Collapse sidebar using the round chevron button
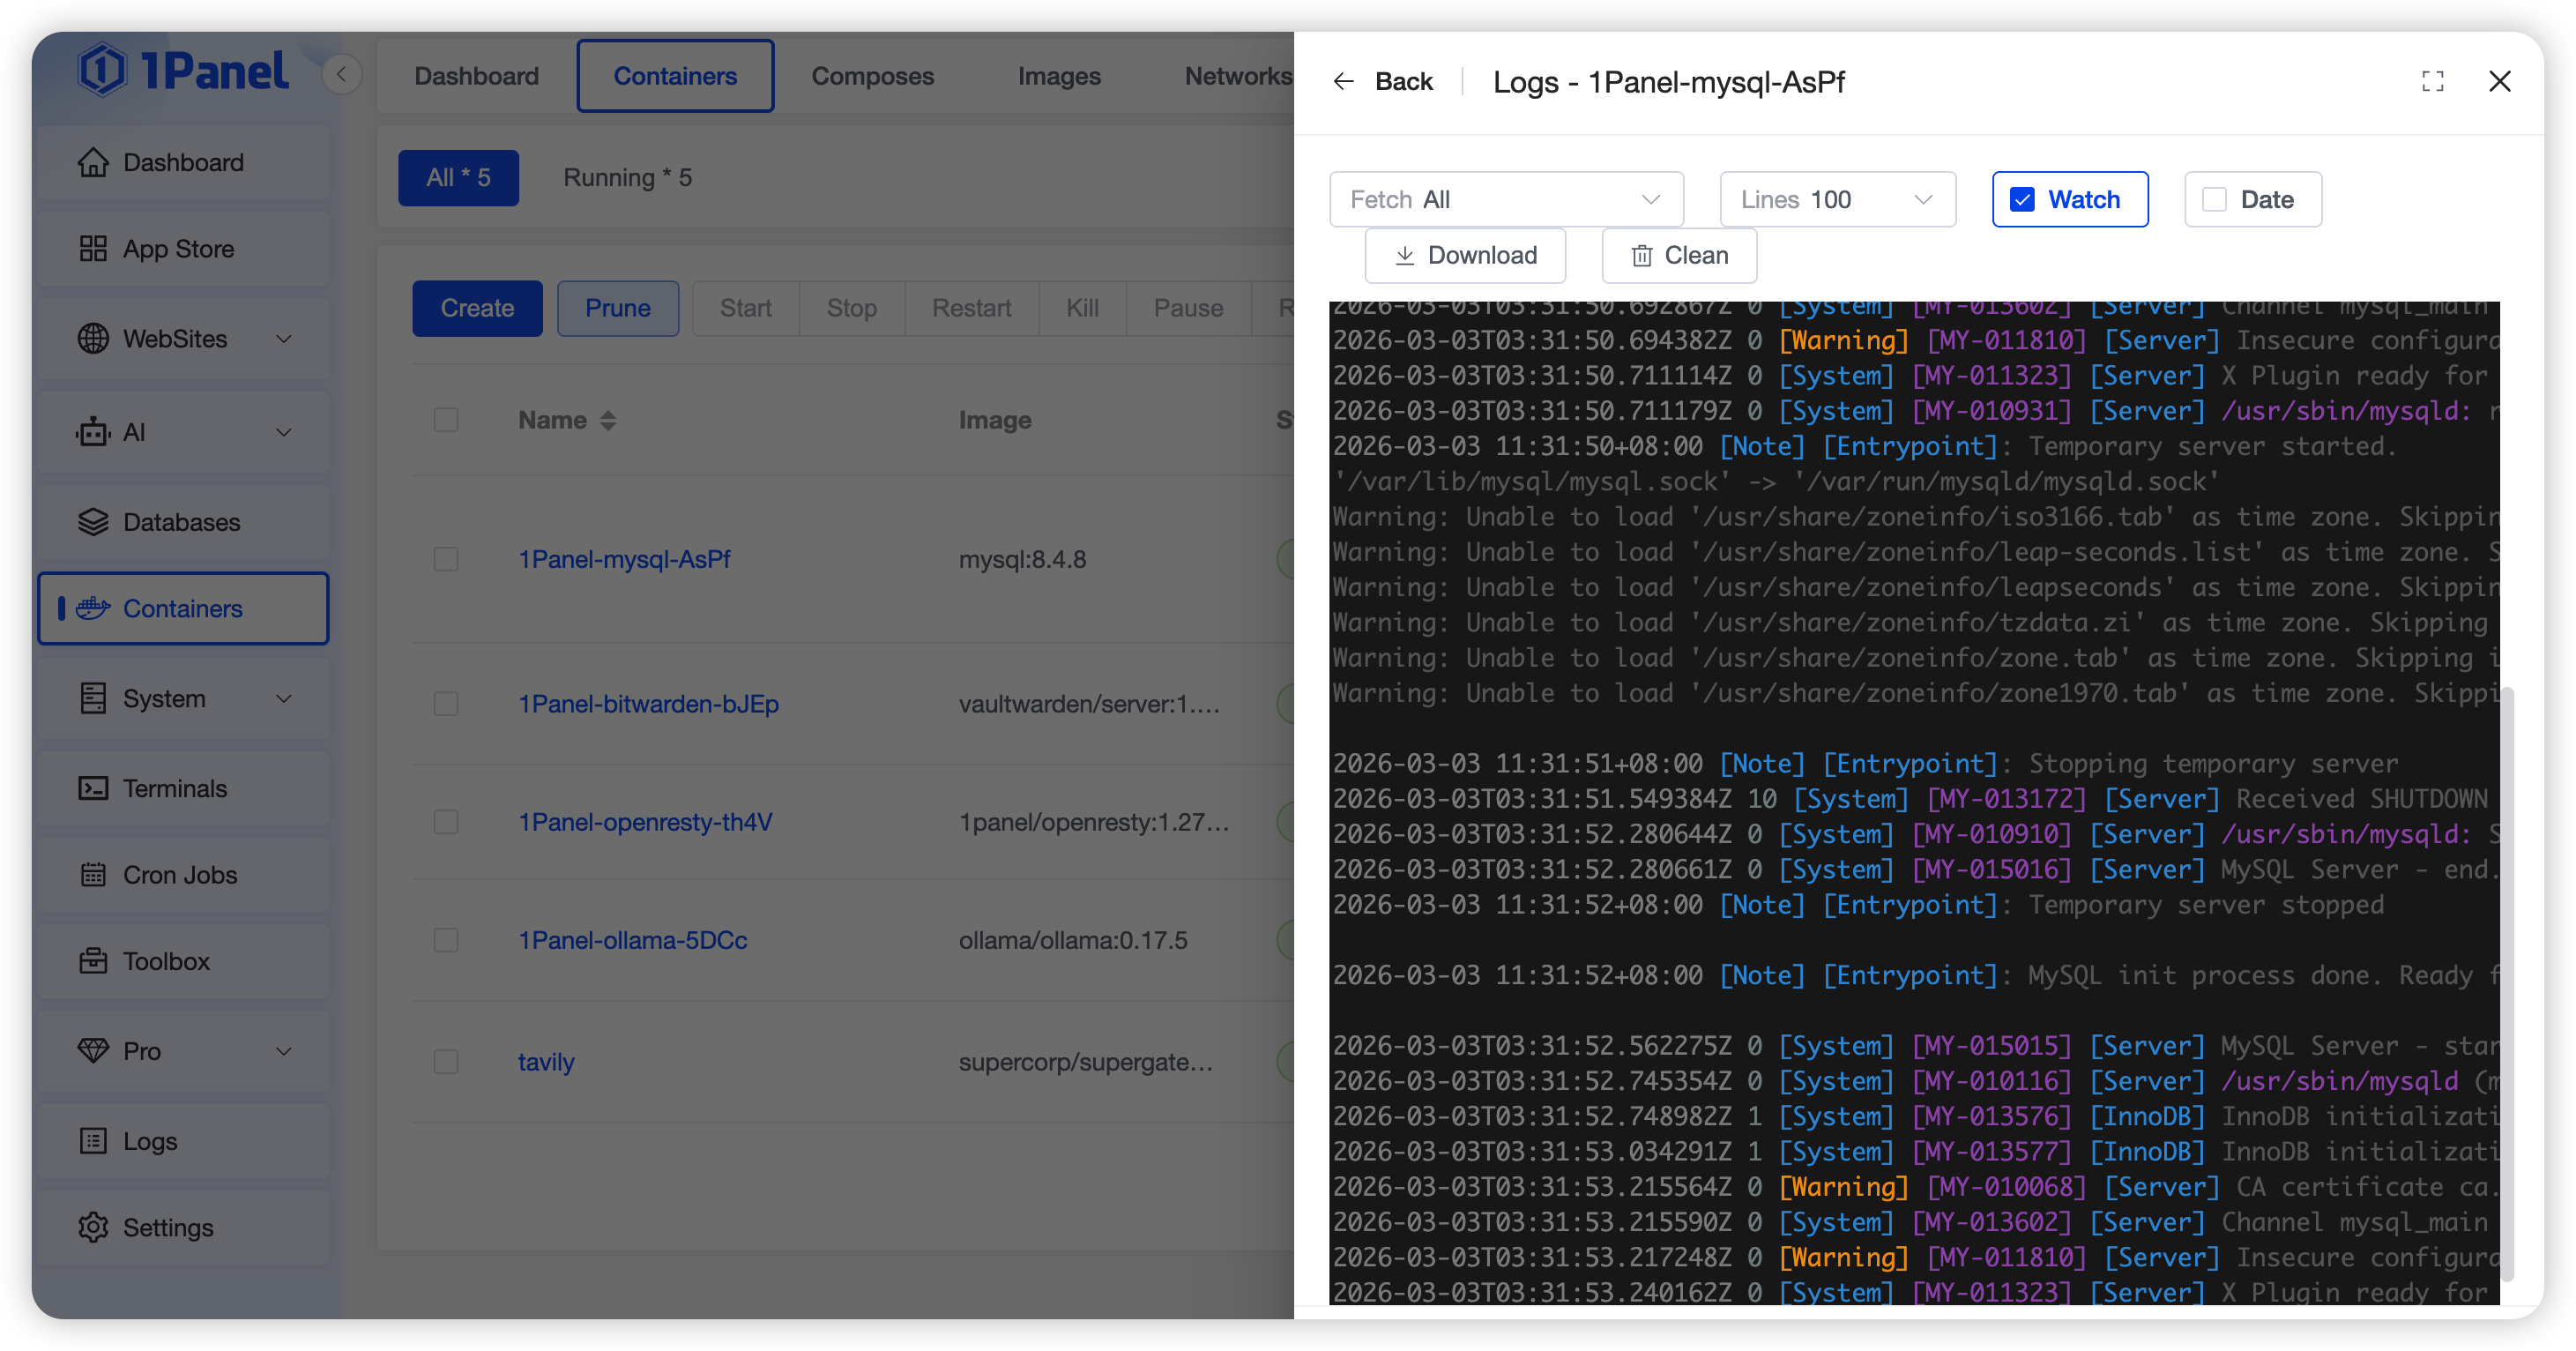2576x1351 pixels. (x=342, y=74)
